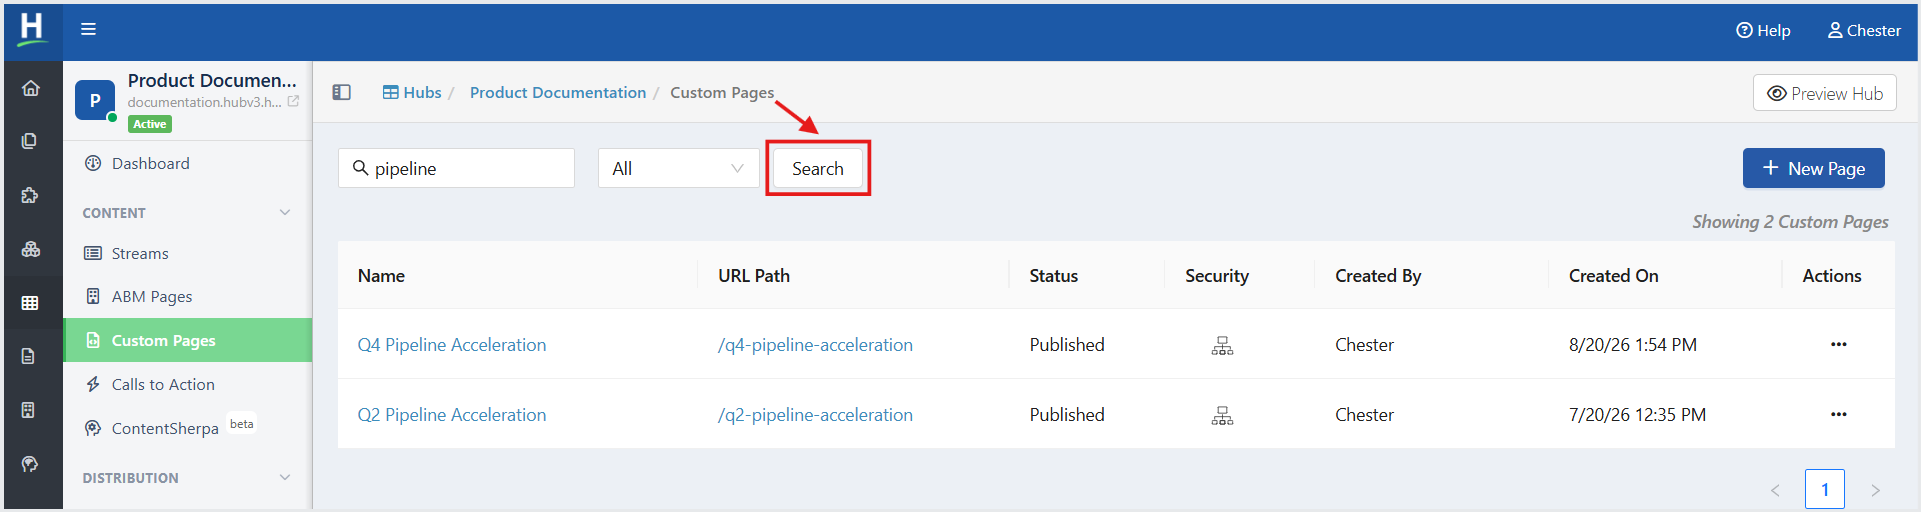Collapse the DISTRIBUTION section chevron

pyautogui.click(x=285, y=477)
